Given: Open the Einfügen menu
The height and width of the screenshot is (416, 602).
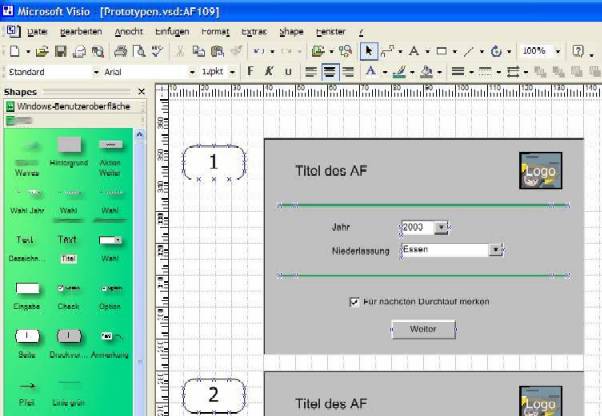Looking at the screenshot, I should pos(172,32).
